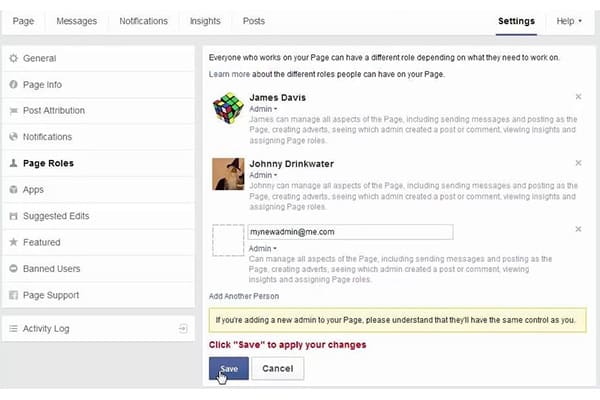This screenshot has width=600, height=400.
Task: Click the Post Attribution flag icon
Action: pyautogui.click(x=13, y=111)
